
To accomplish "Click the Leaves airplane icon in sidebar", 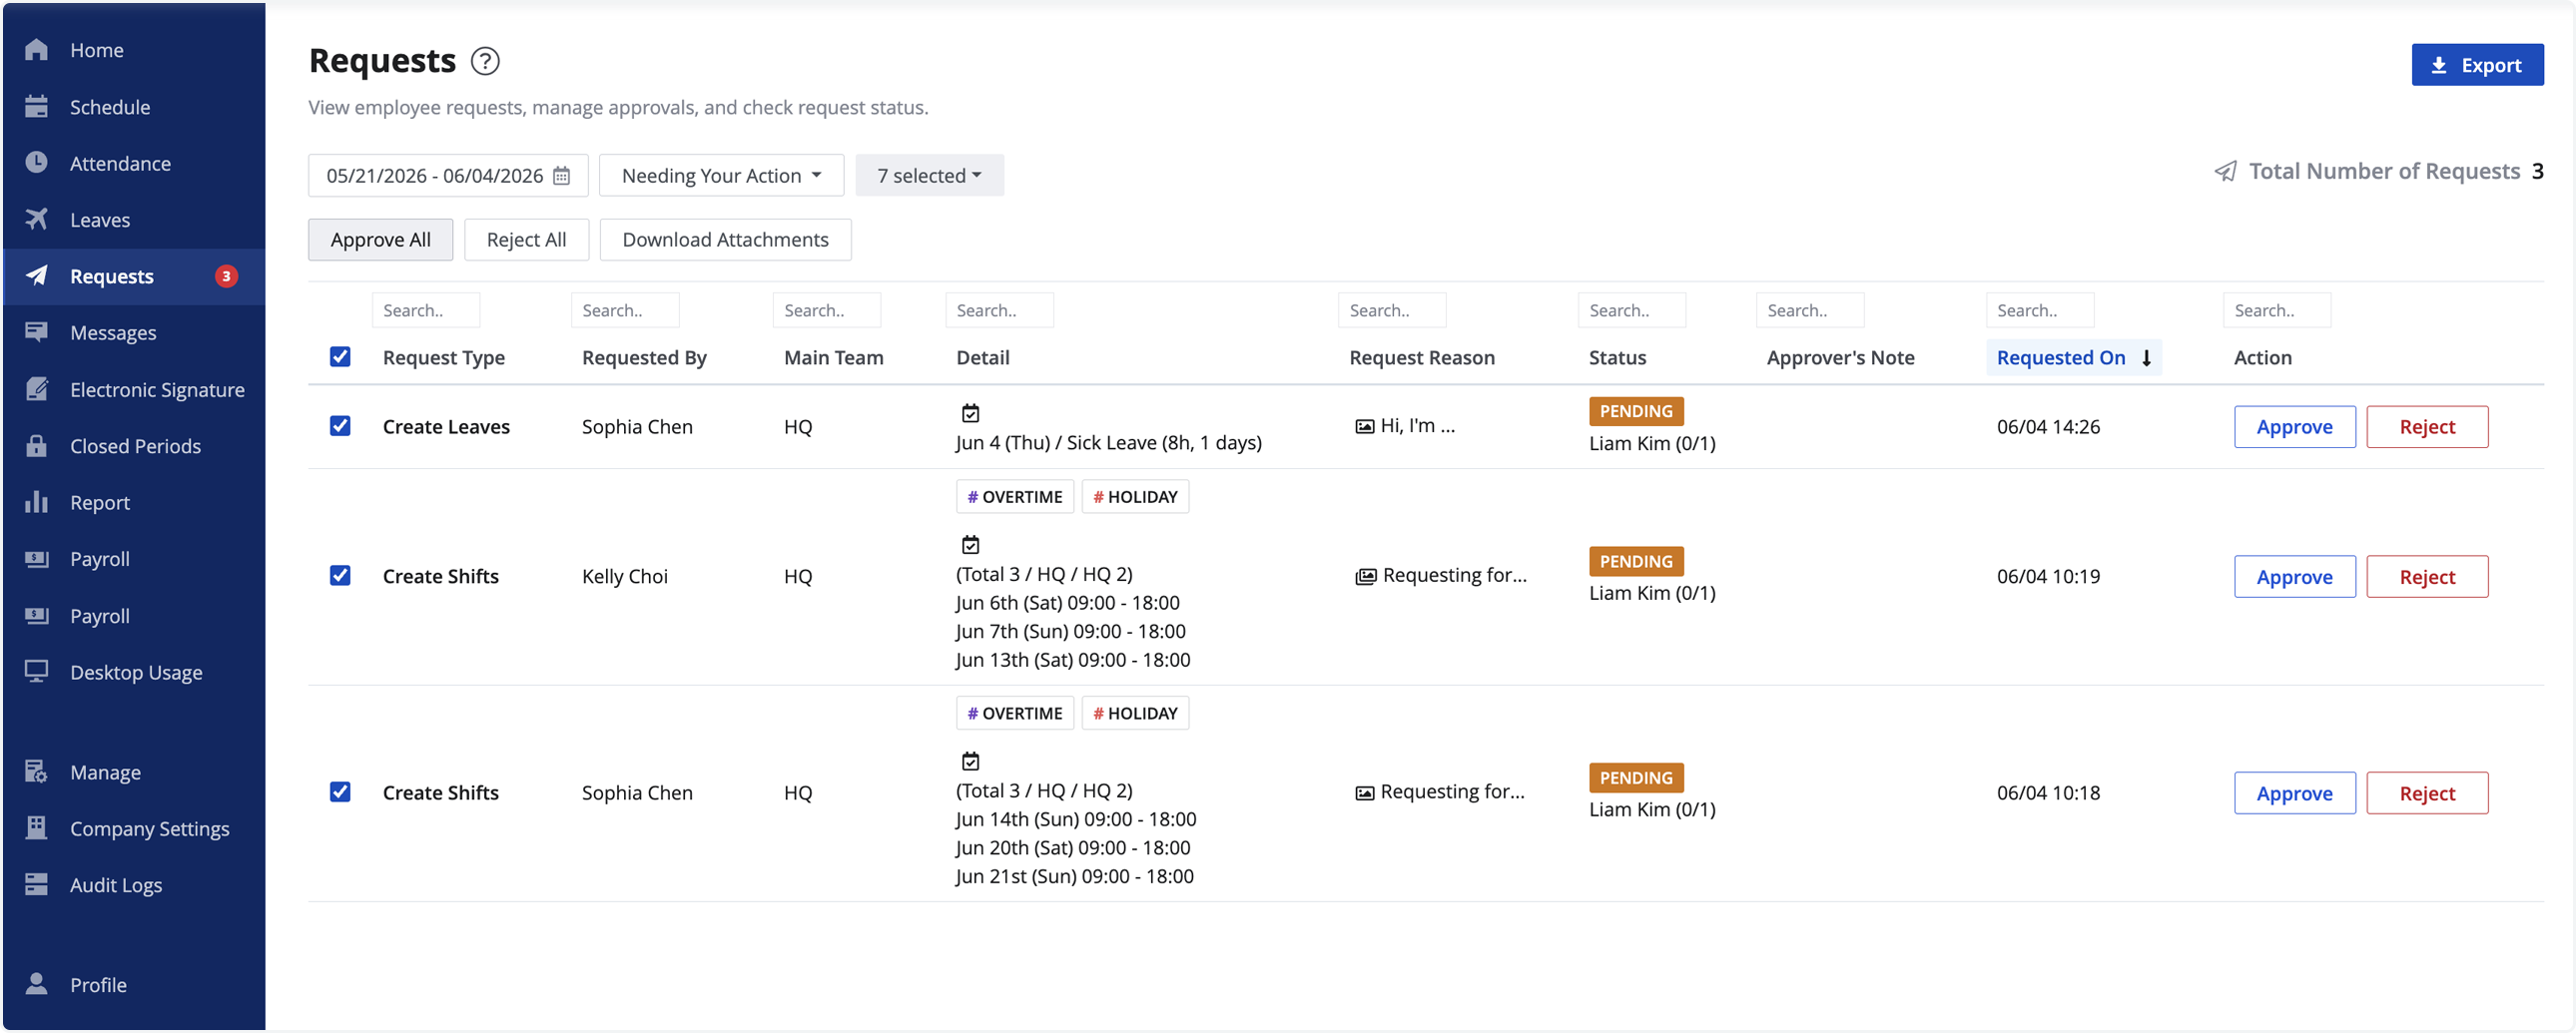I will pos(36,219).
